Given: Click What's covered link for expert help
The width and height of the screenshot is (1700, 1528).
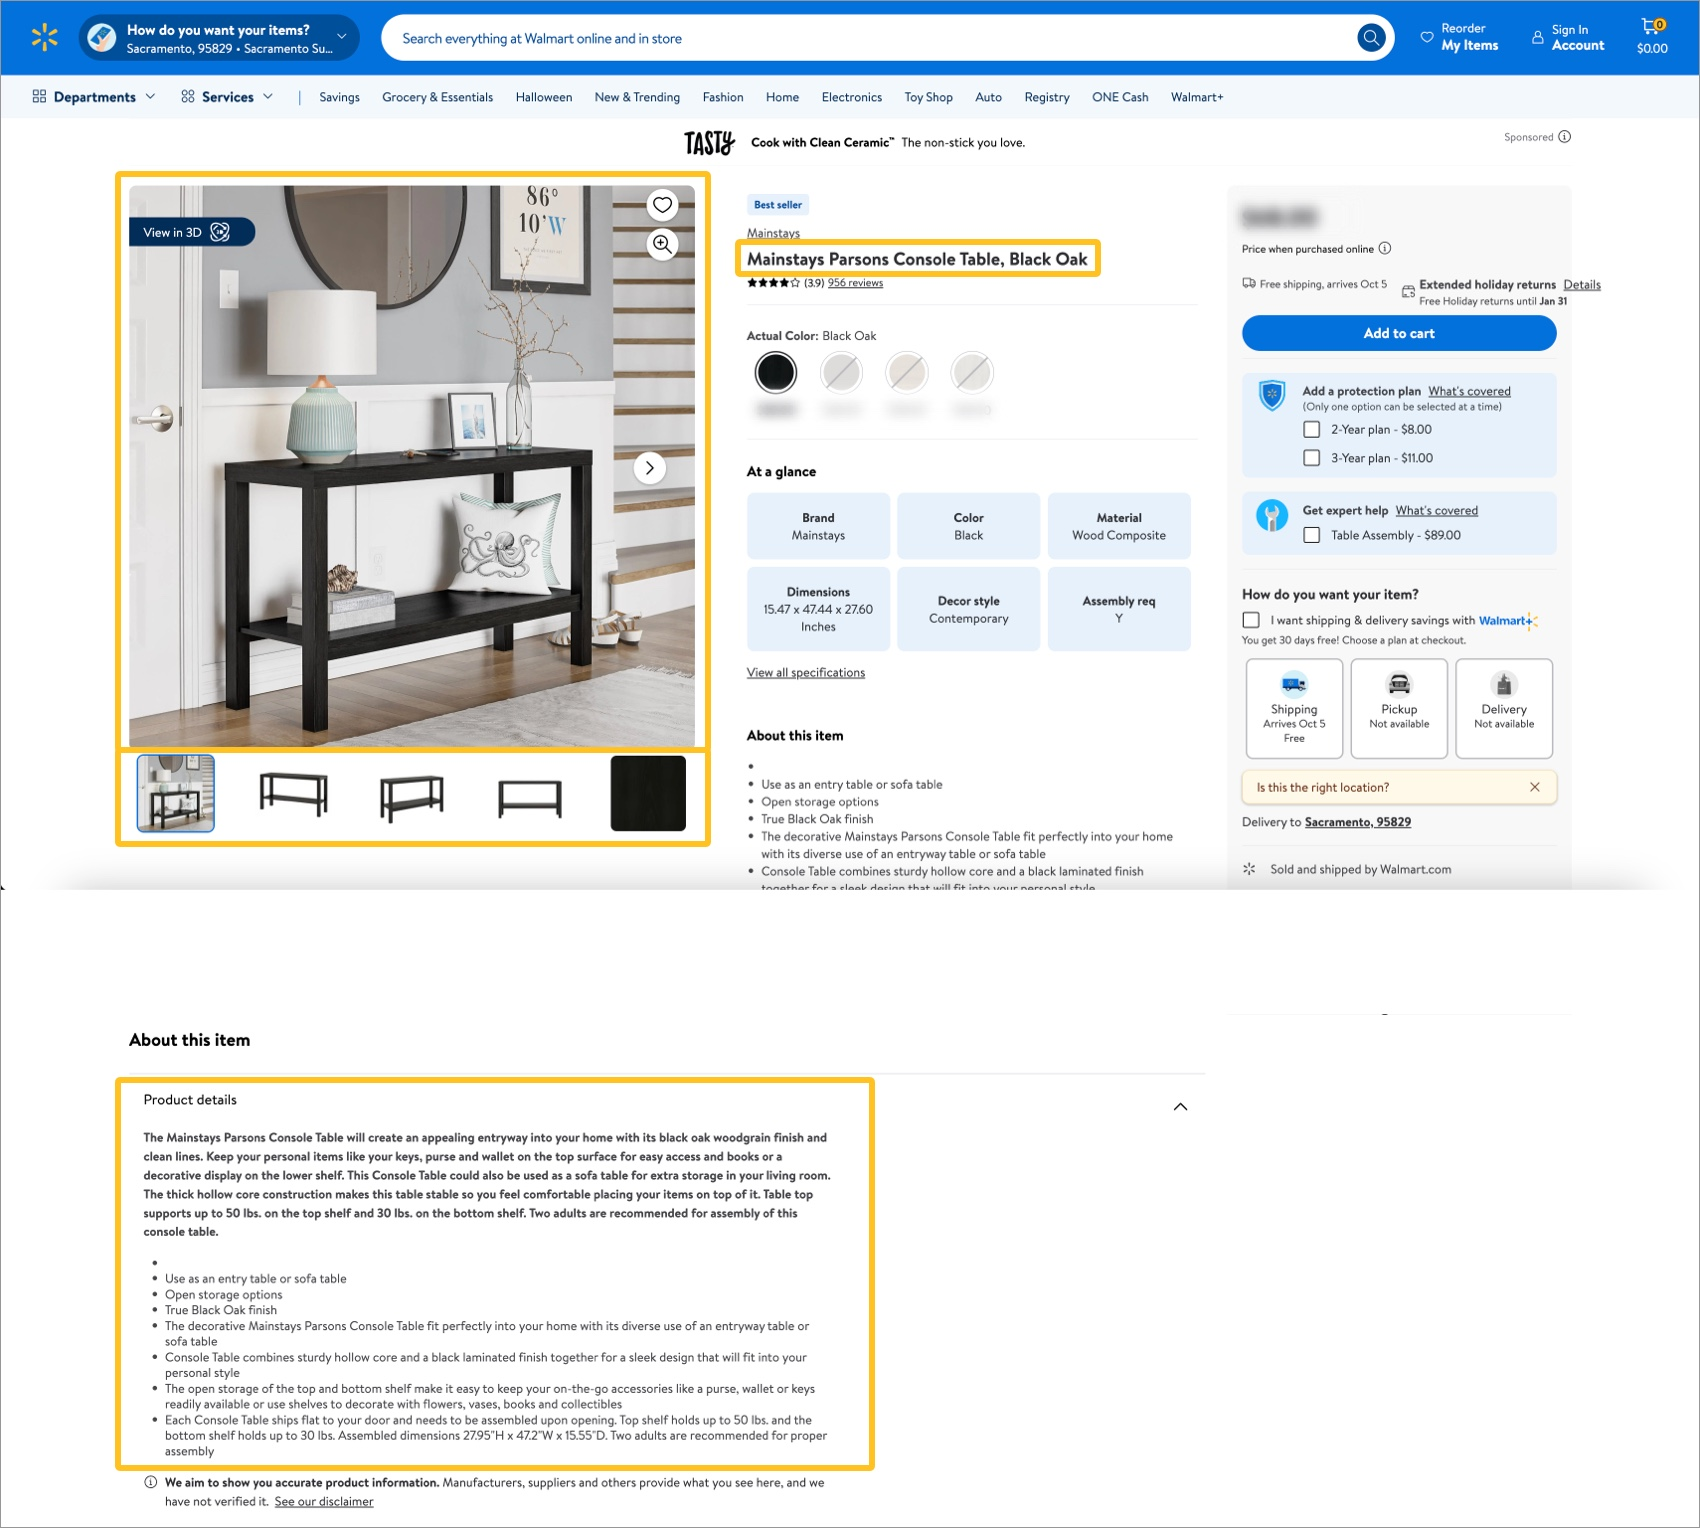Looking at the screenshot, I should pyautogui.click(x=1436, y=510).
